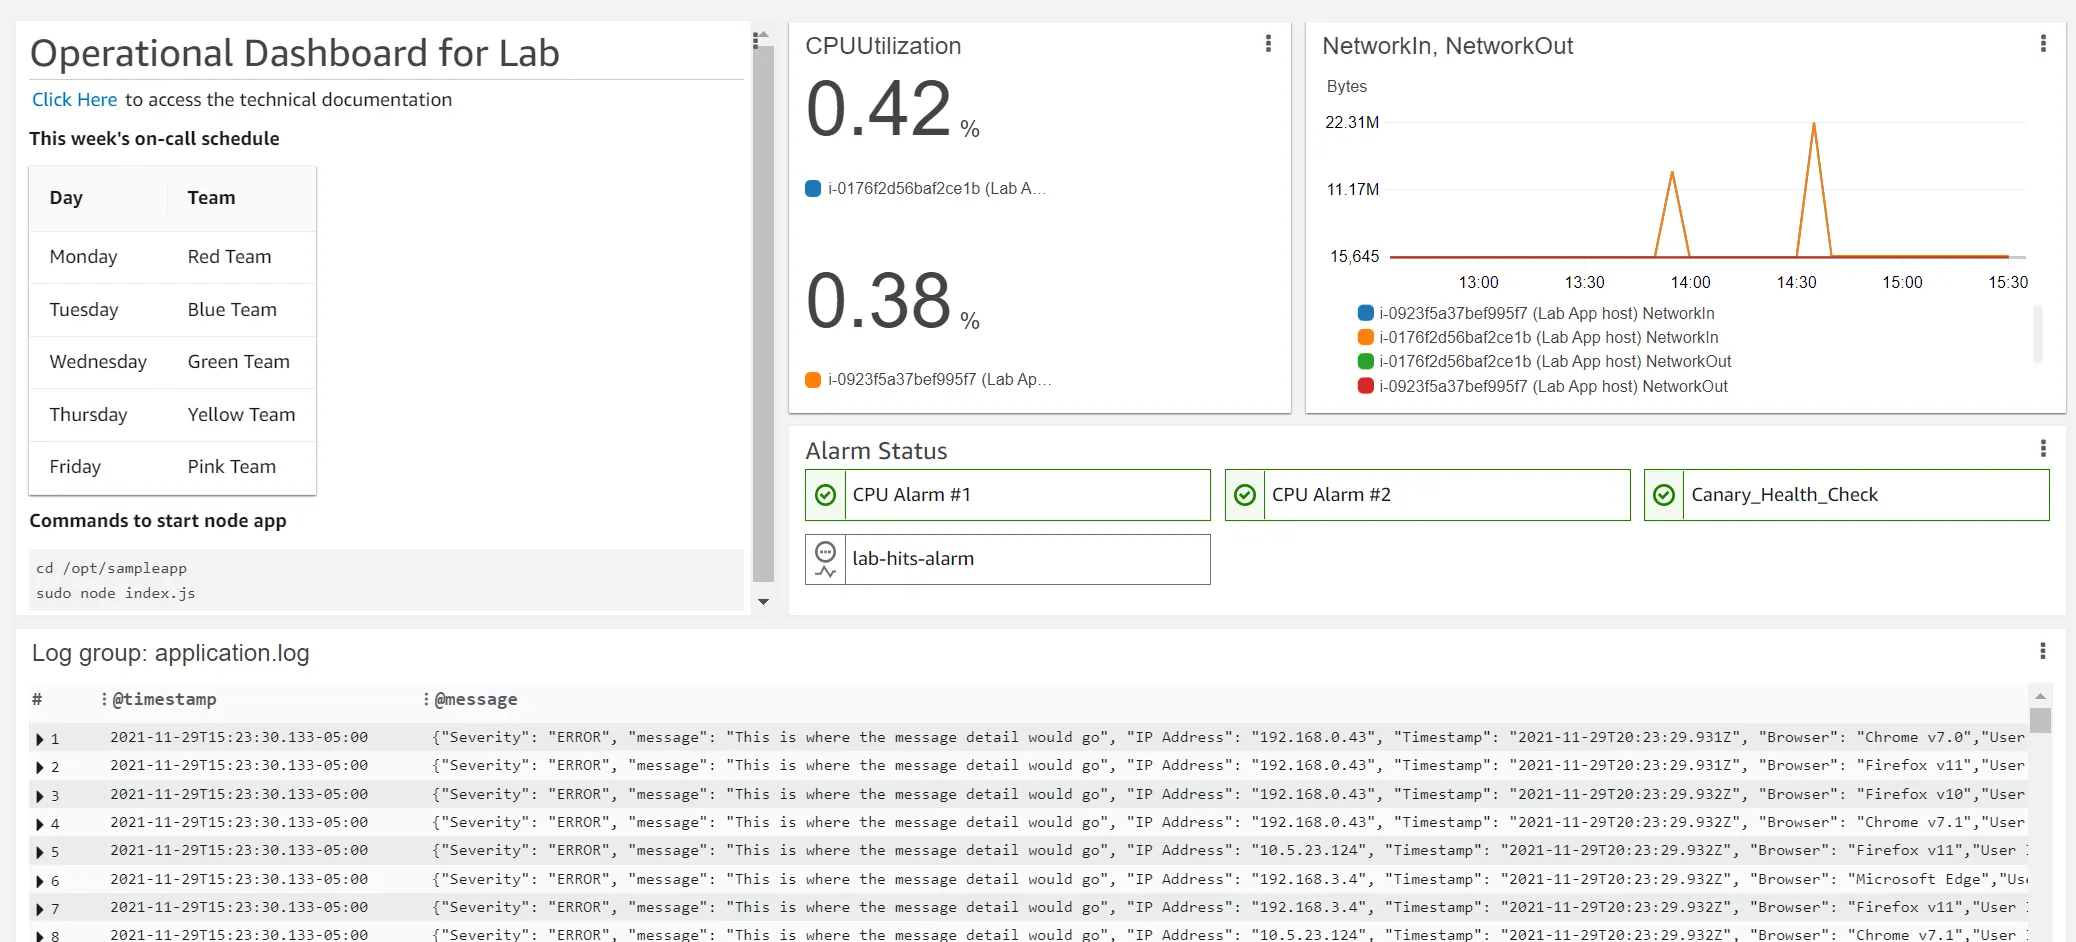Open the CPUUtilization widget actions menu
The height and width of the screenshot is (942, 2076).
[x=1268, y=44]
